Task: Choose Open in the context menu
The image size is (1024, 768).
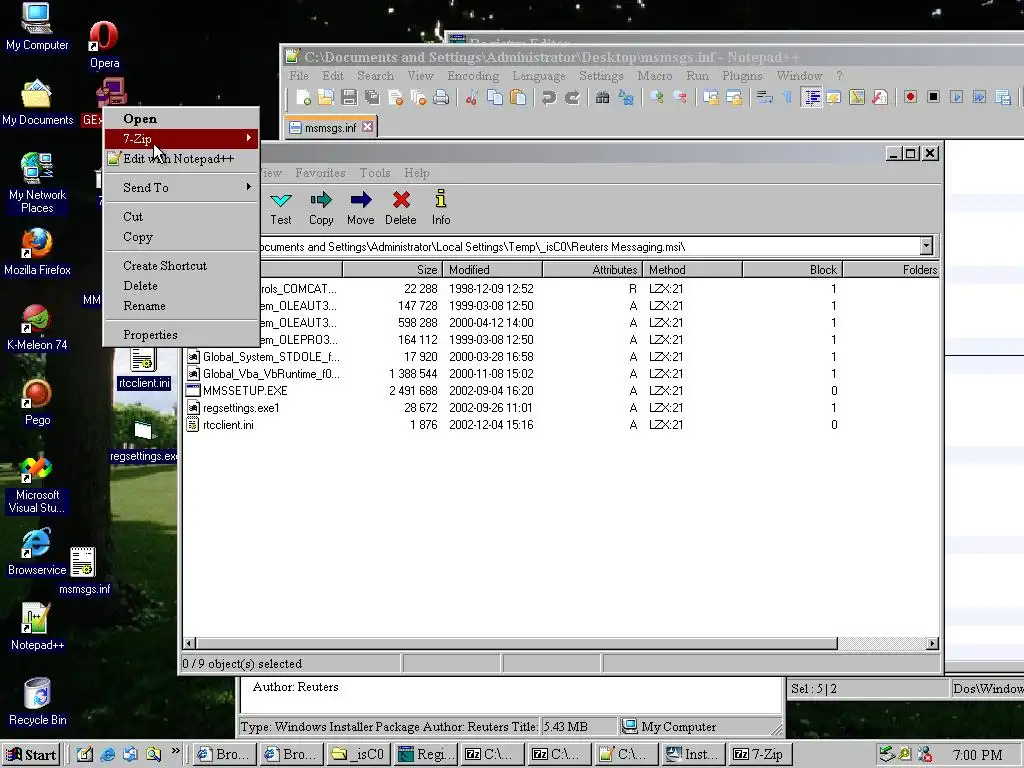Action: click(182, 119)
